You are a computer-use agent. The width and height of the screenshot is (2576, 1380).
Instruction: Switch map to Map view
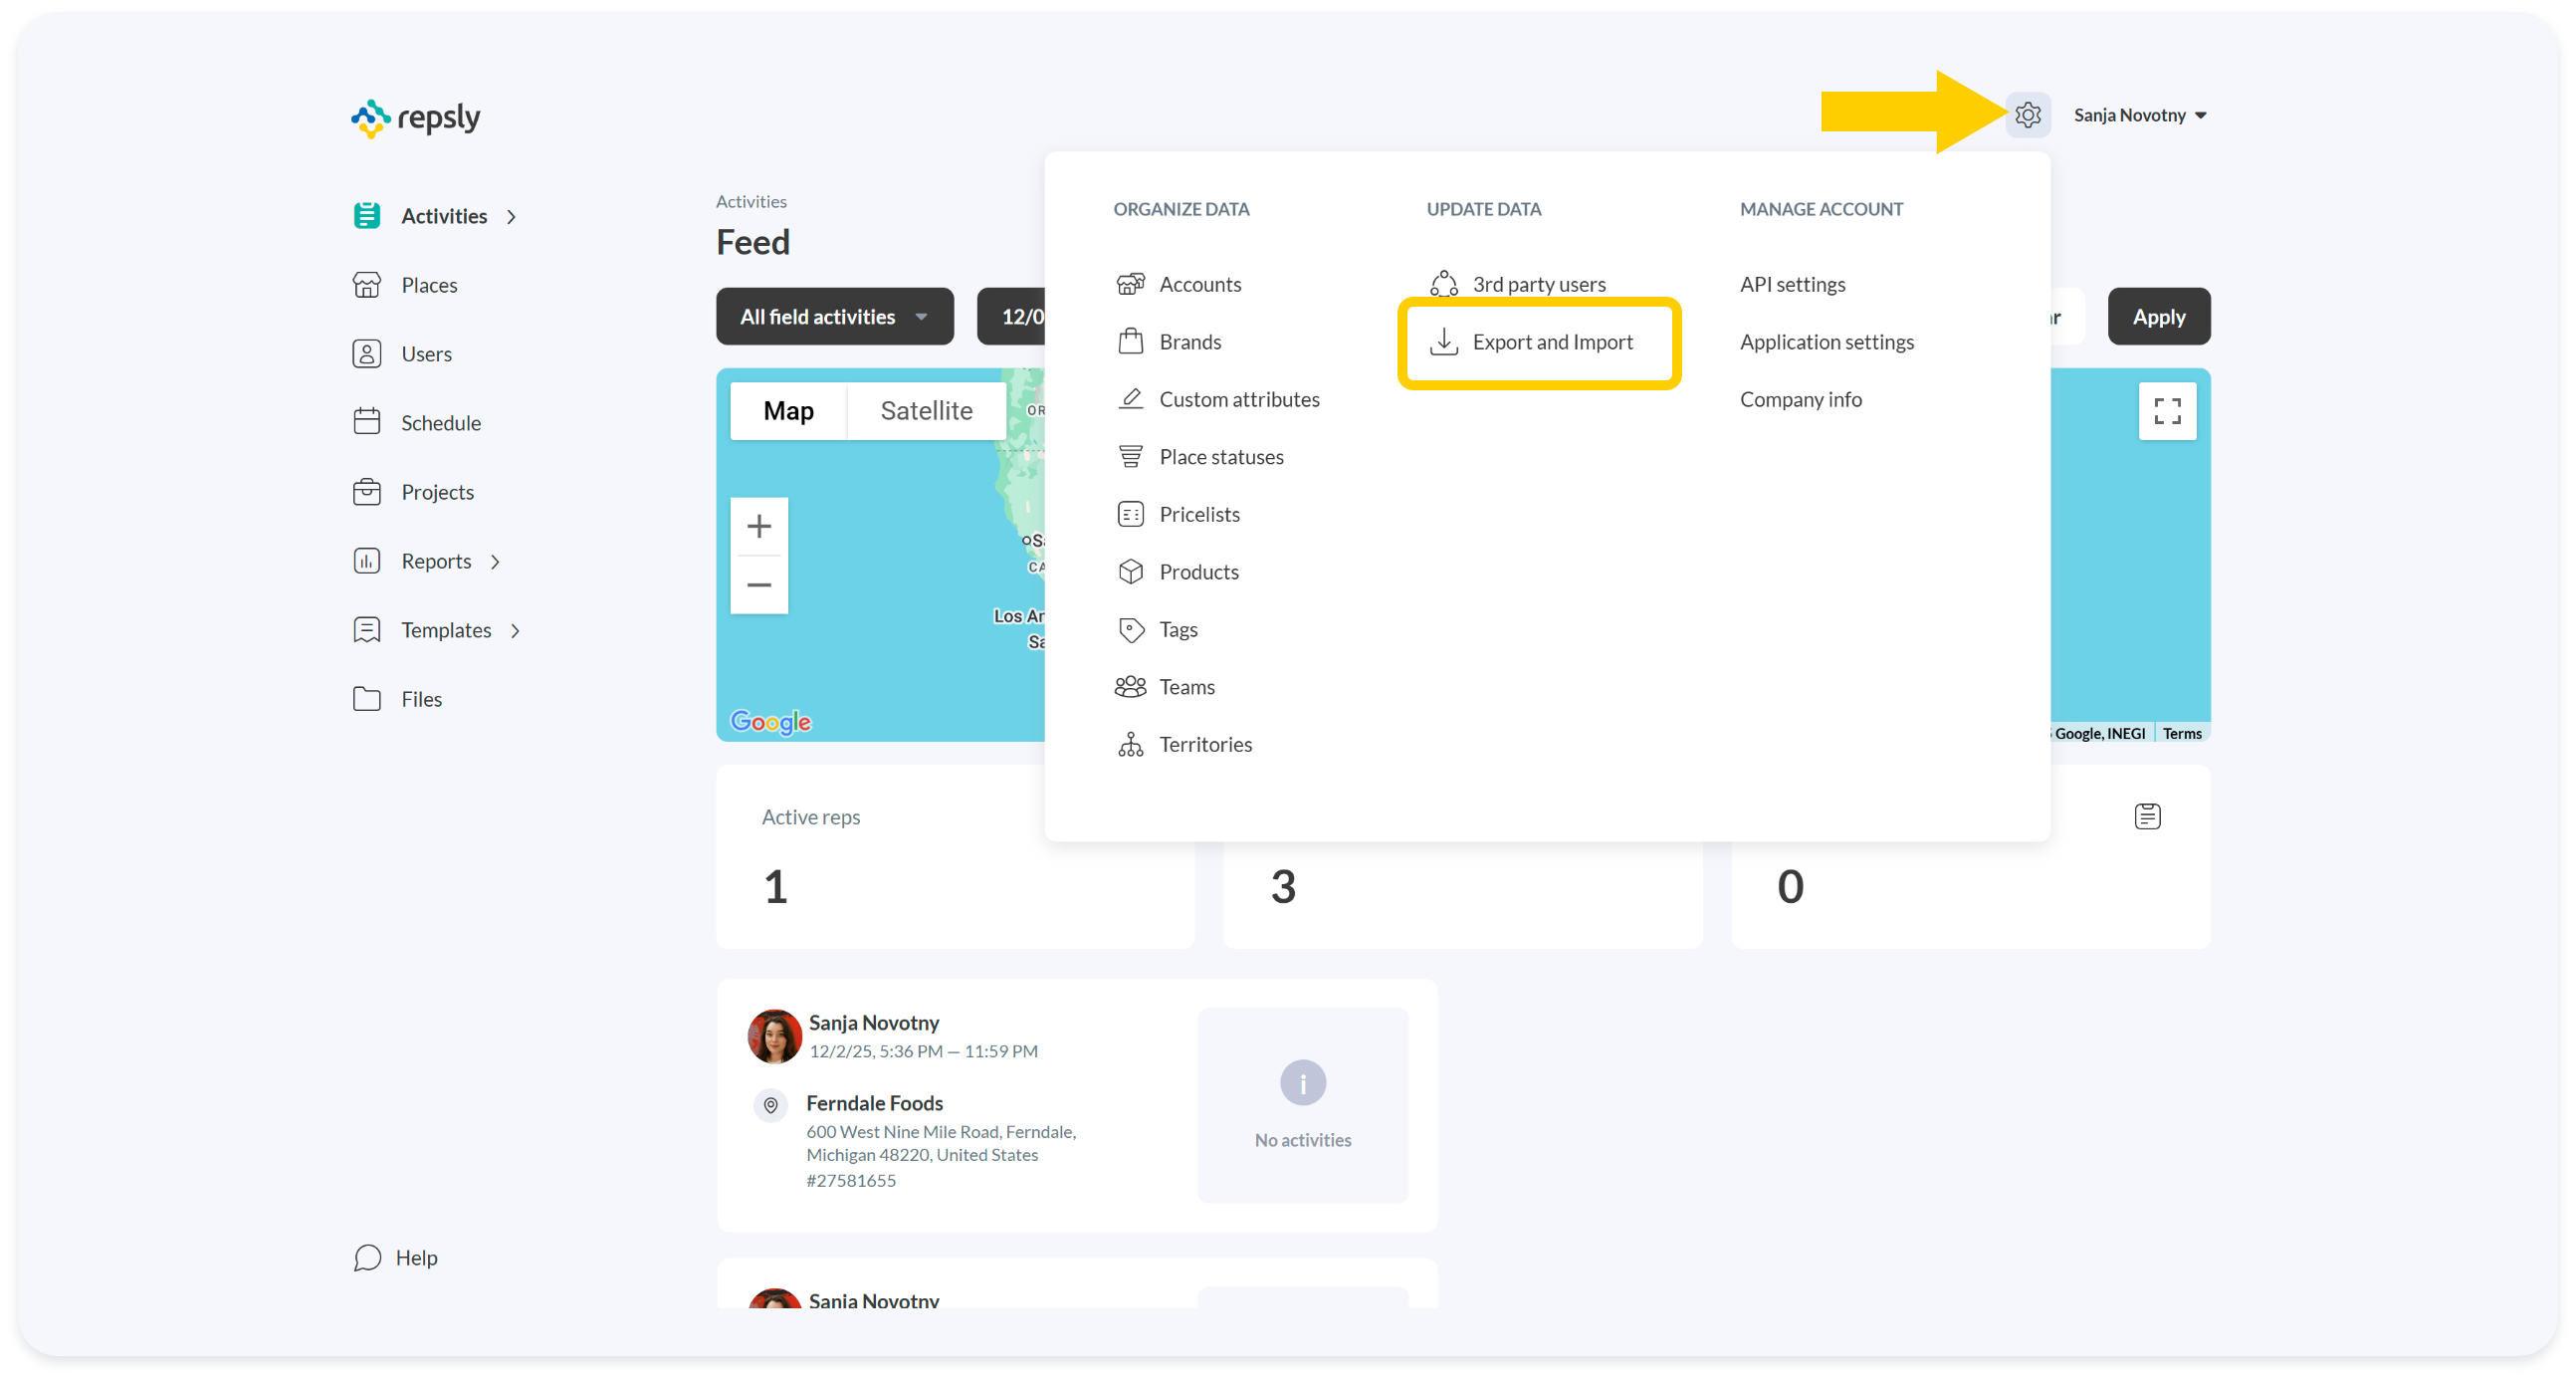(x=788, y=411)
